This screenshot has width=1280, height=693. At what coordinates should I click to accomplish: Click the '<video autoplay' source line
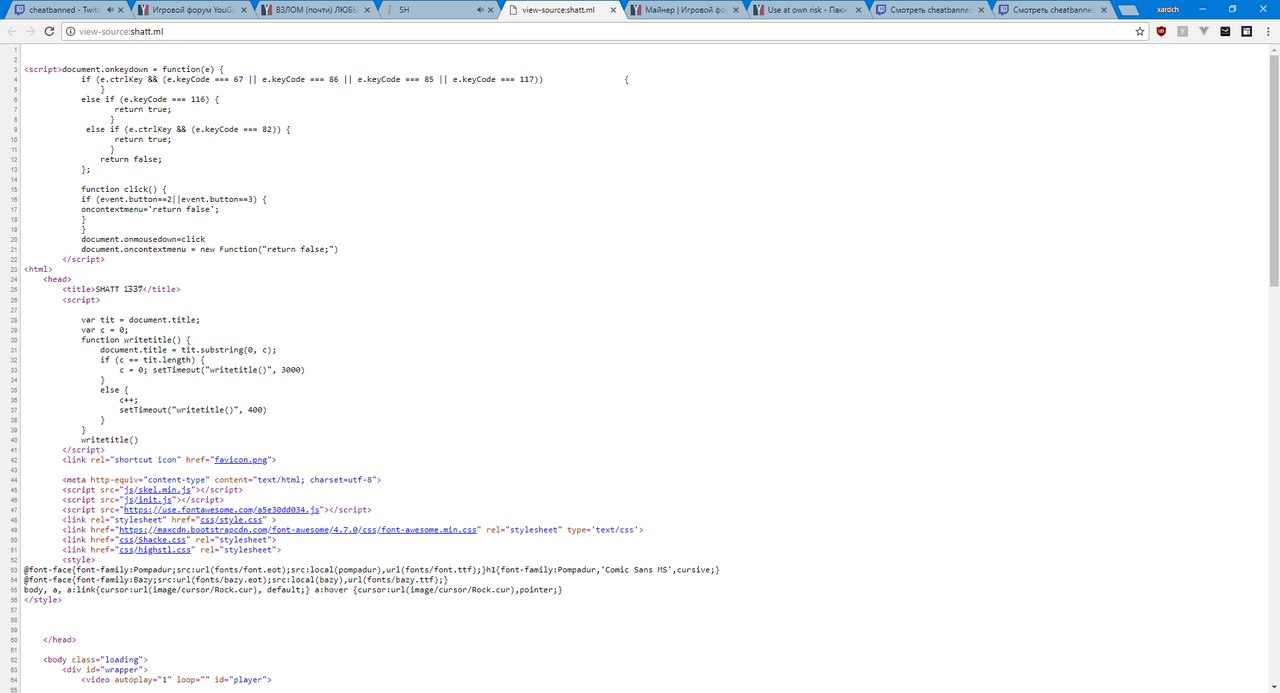click(176, 680)
